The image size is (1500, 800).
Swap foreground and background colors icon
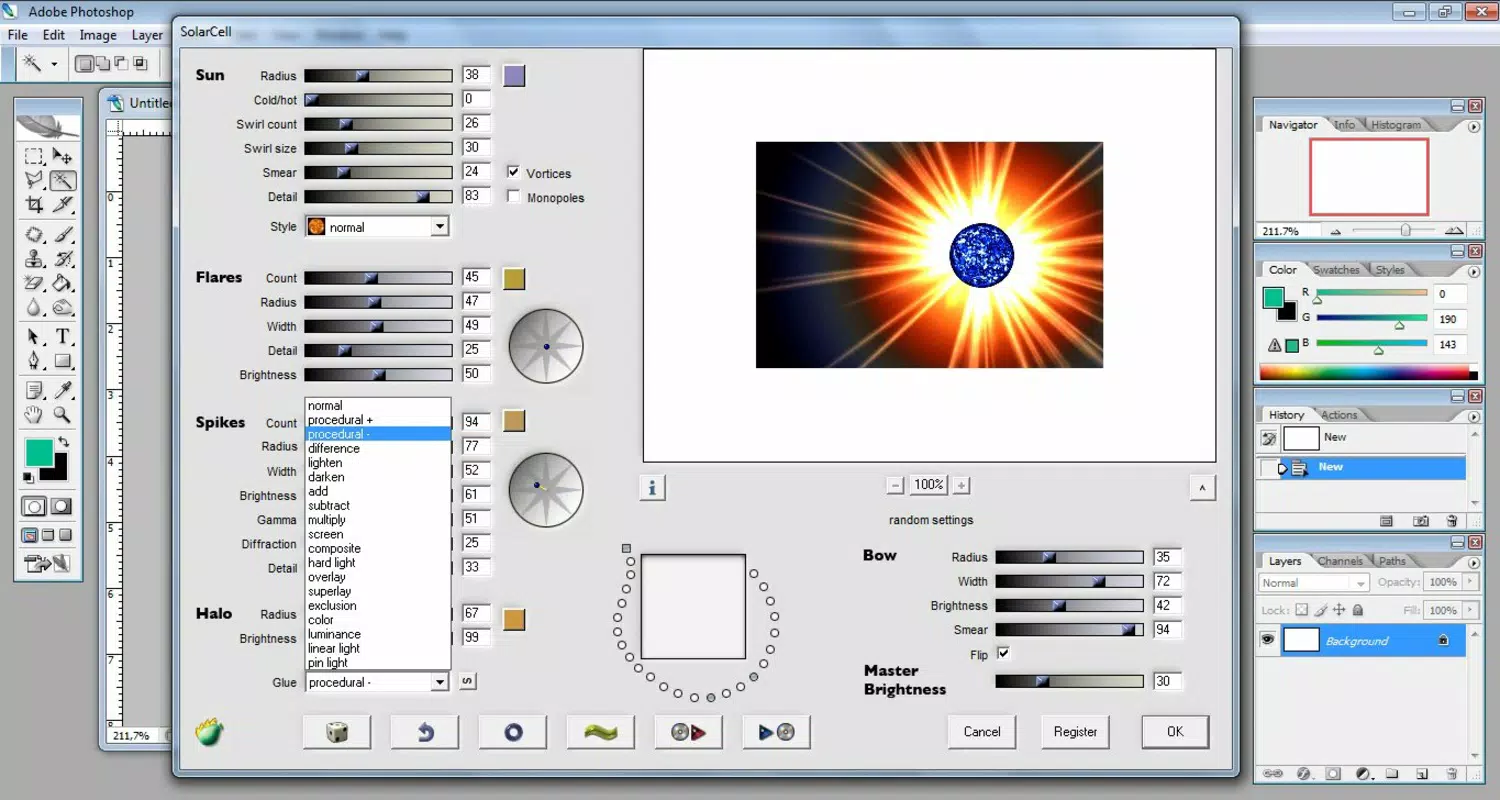pos(64,442)
